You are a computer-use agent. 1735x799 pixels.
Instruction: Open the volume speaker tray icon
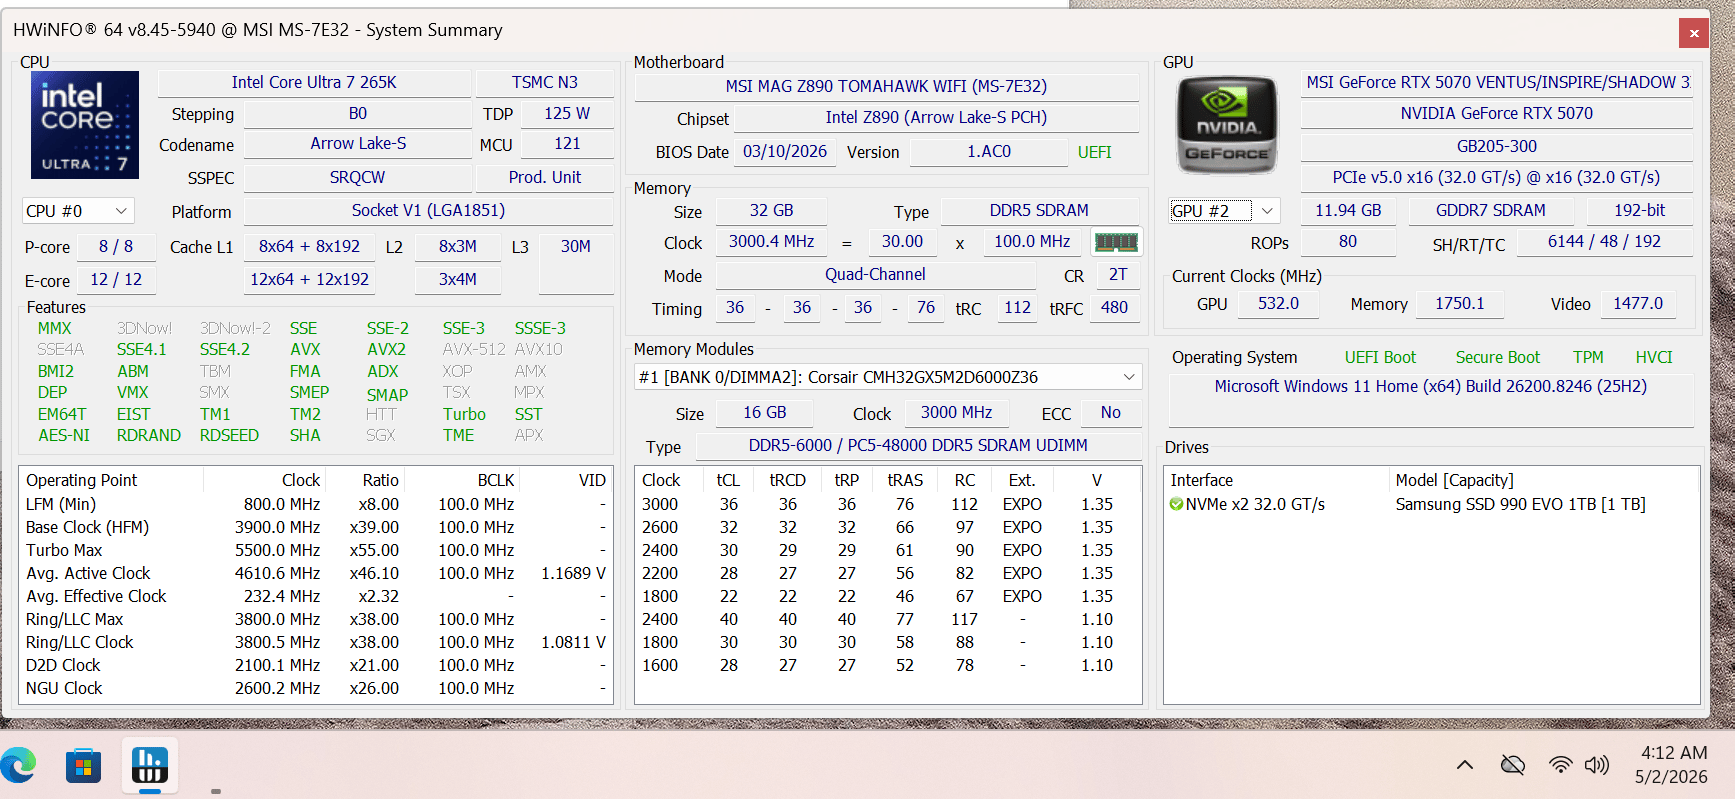tap(1597, 765)
